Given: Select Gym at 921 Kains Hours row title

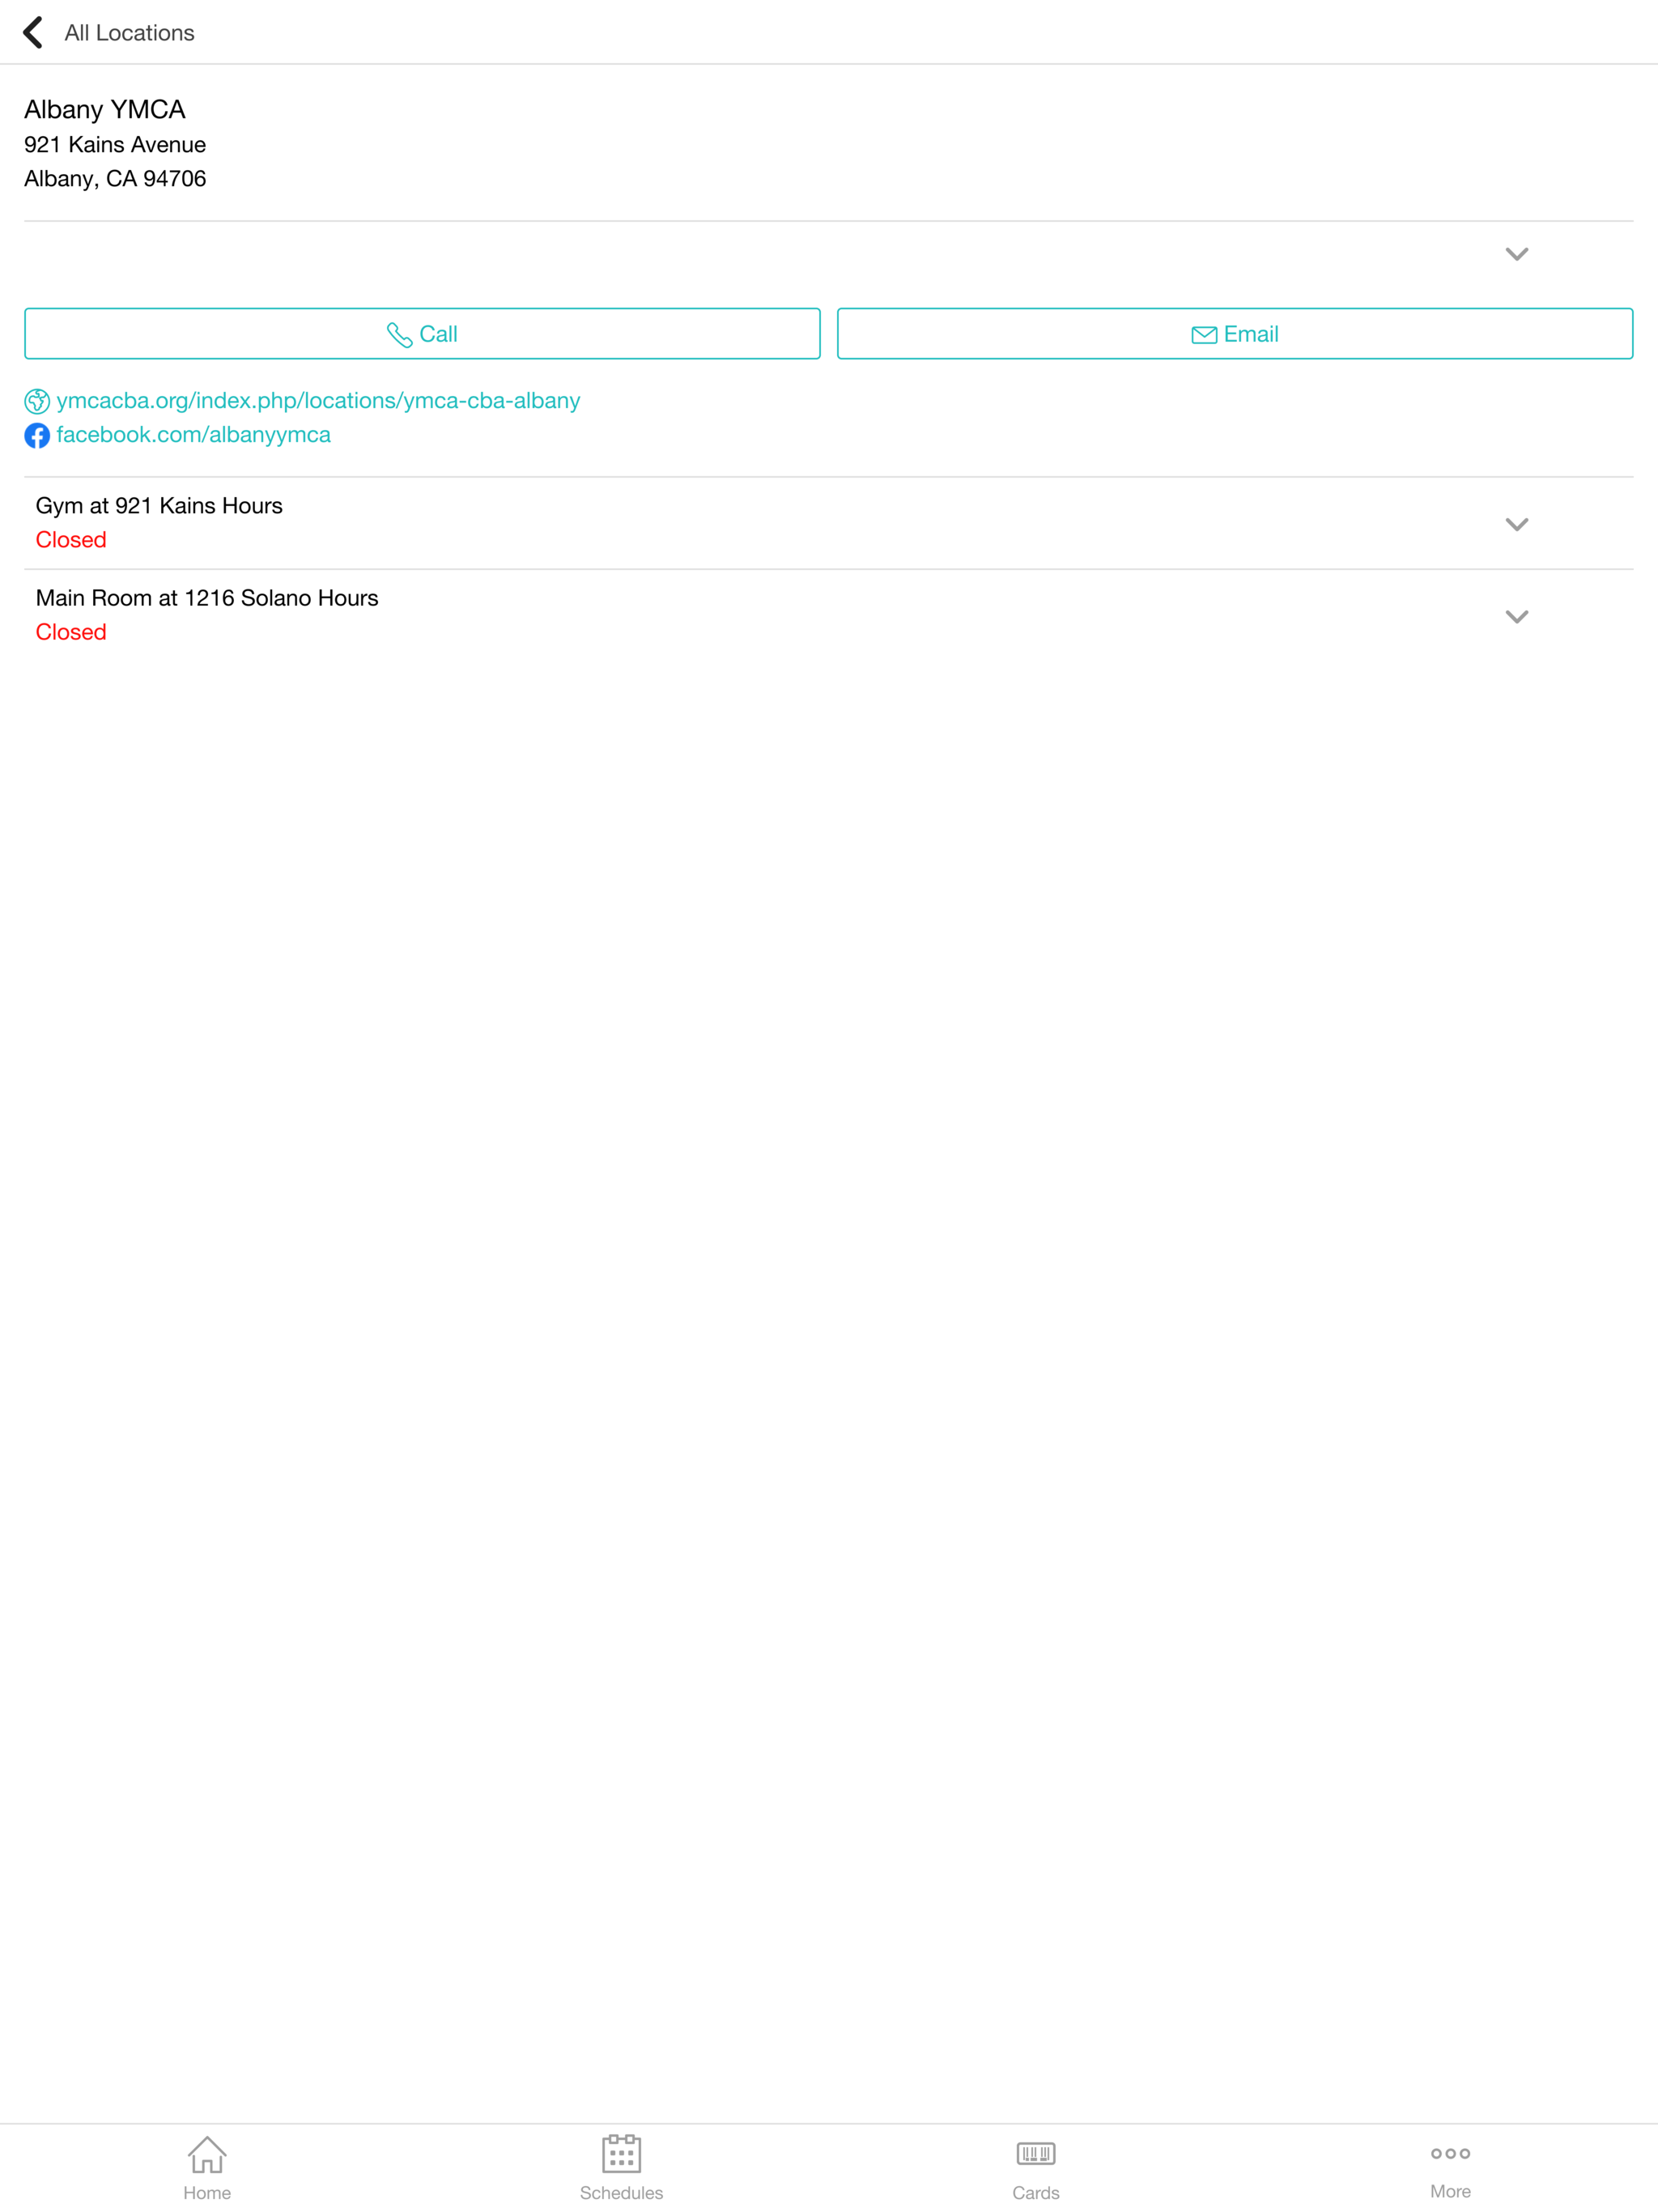Looking at the screenshot, I should [159, 506].
